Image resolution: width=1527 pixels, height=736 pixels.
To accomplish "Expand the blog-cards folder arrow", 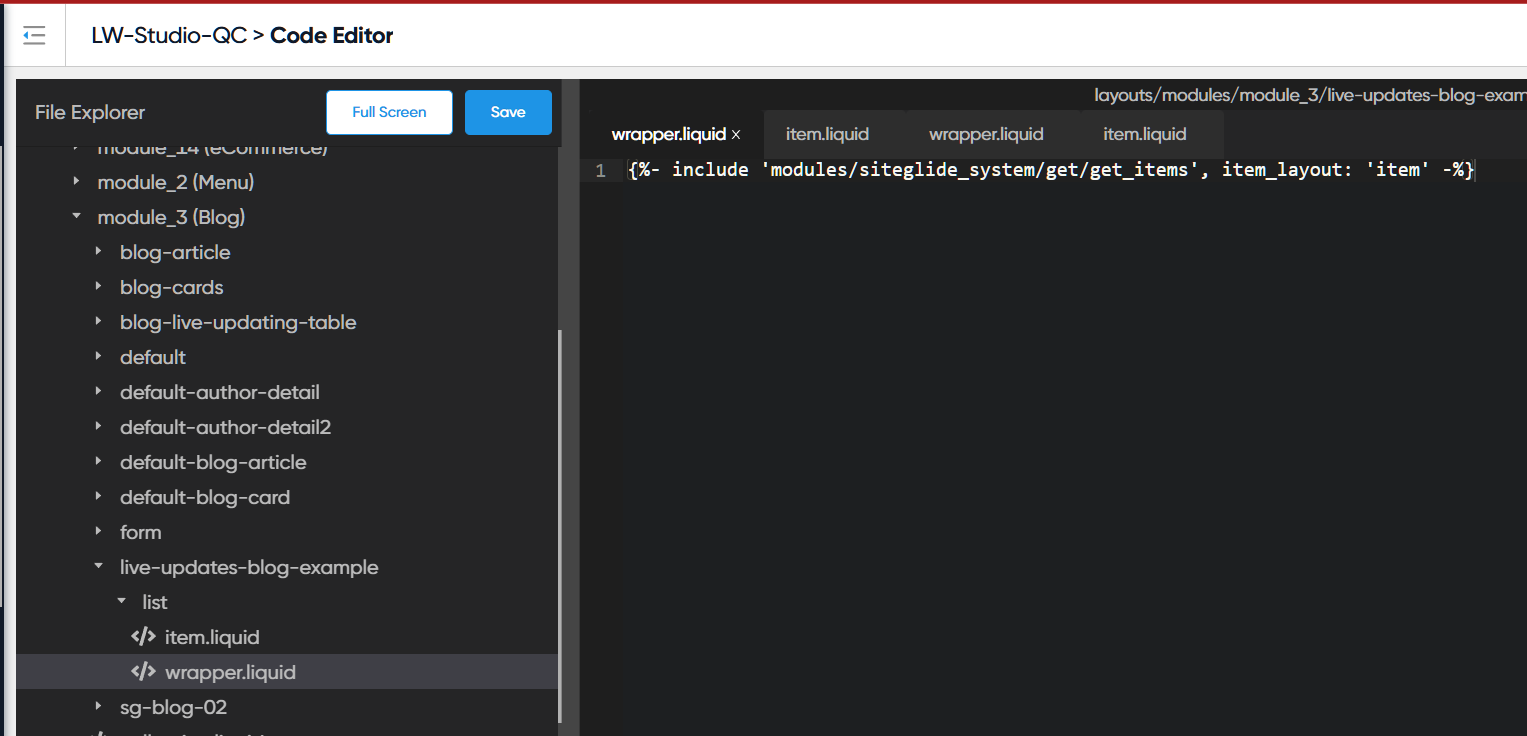I will tap(99, 287).
